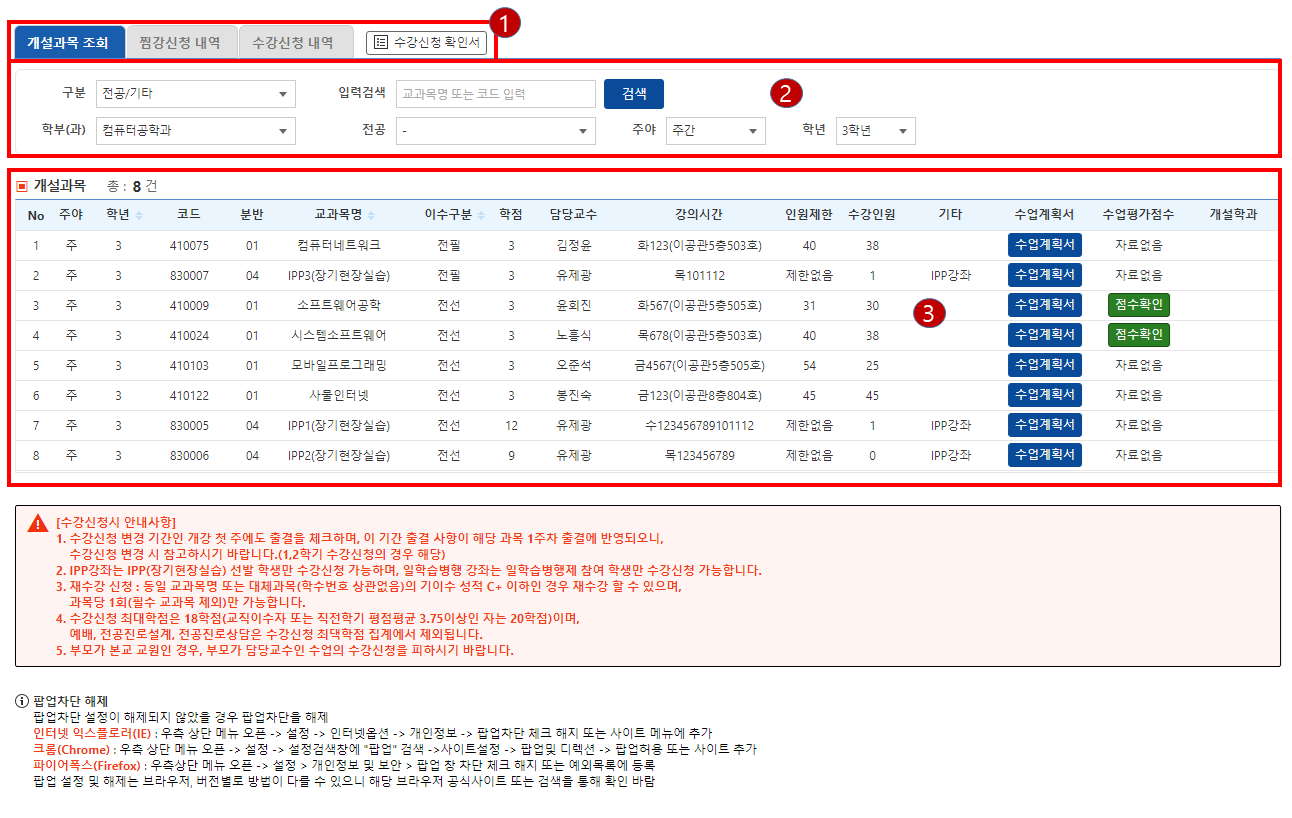The height and width of the screenshot is (818, 1292).
Task: Open the 학년 dropdown showing 3학년
Action: [875, 131]
